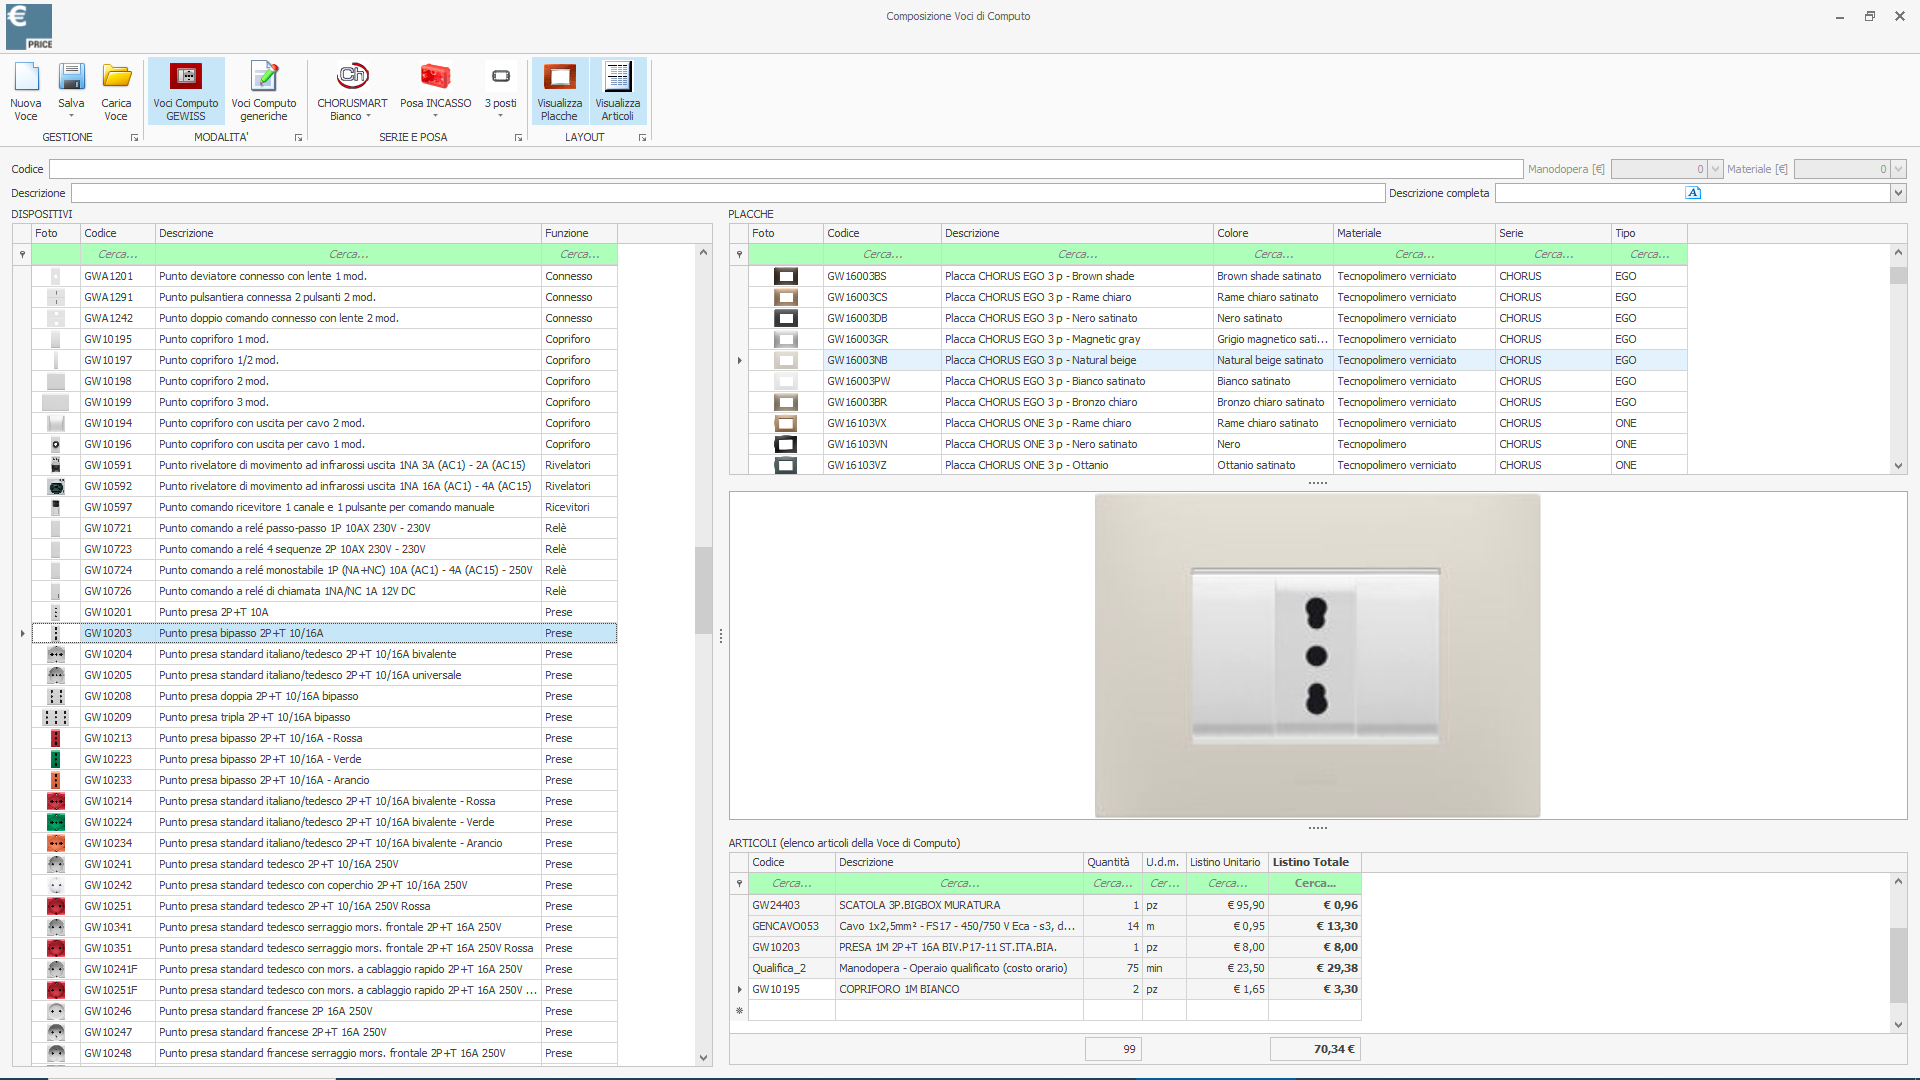Open CHORUSMART Bianco series dropdown
The width and height of the screenshot is (1920, 1080).
(352, 90)
